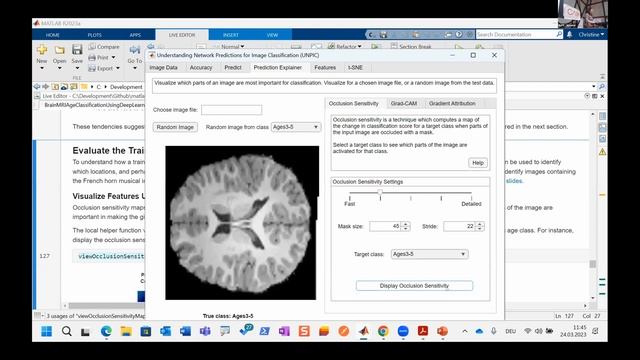Expand the Export dropdown arrow
640x360 pixels.
[x=118, y=68]
